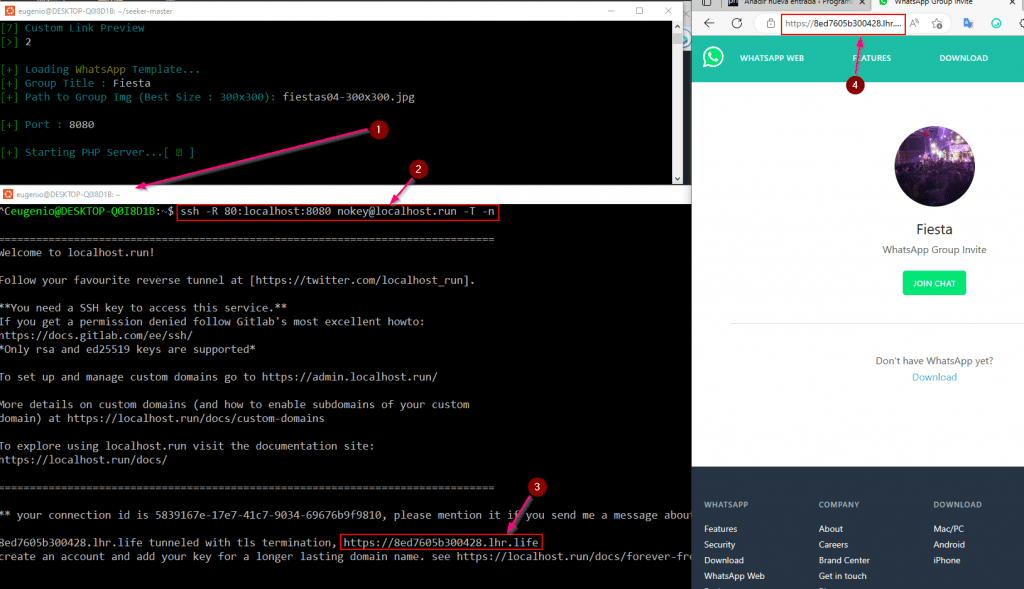The image size is (1024, 589).
Task: Close the seeker-master terminal window
Action: [x=668, y=10]
